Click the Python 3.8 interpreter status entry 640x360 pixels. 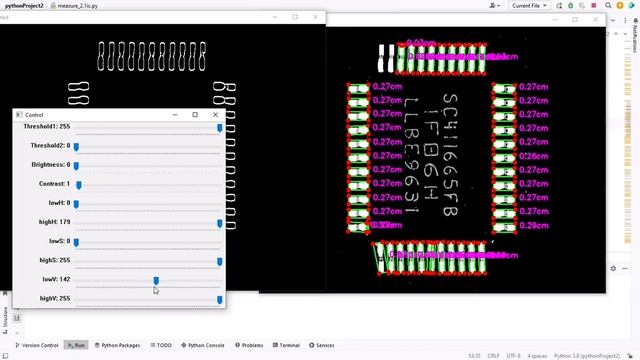pyautogui.click(x=587, y=356)
